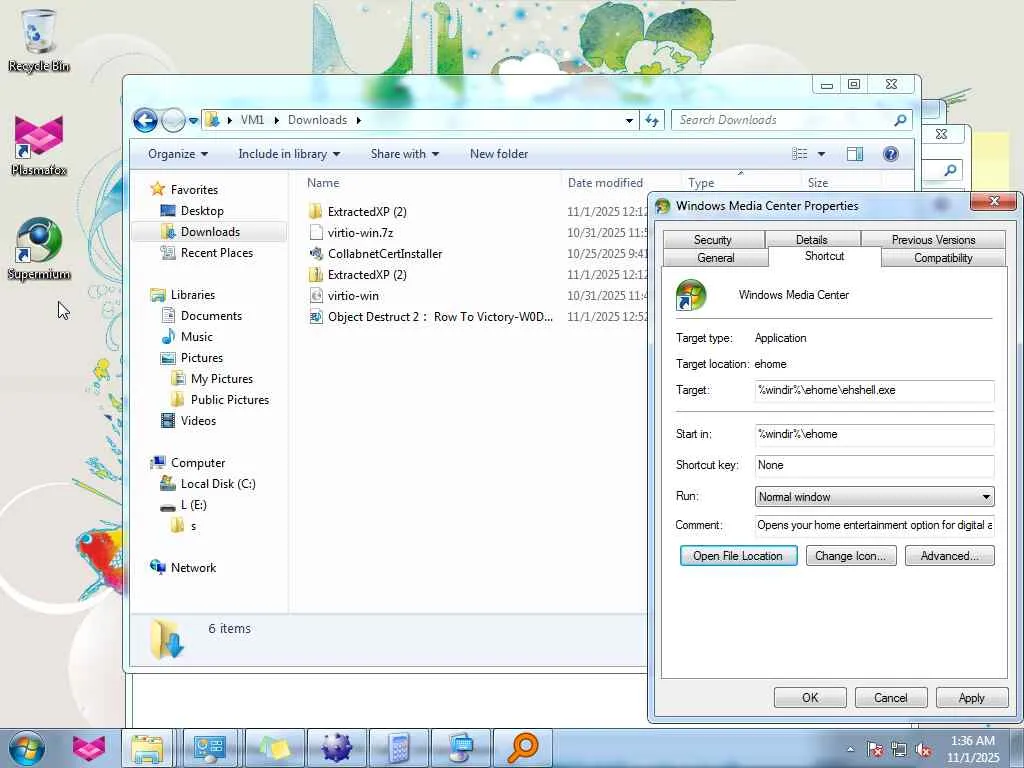Screen dimensions: 1024x768
Task: Open folder s under the L drive
Action: (x=193, y=526)
